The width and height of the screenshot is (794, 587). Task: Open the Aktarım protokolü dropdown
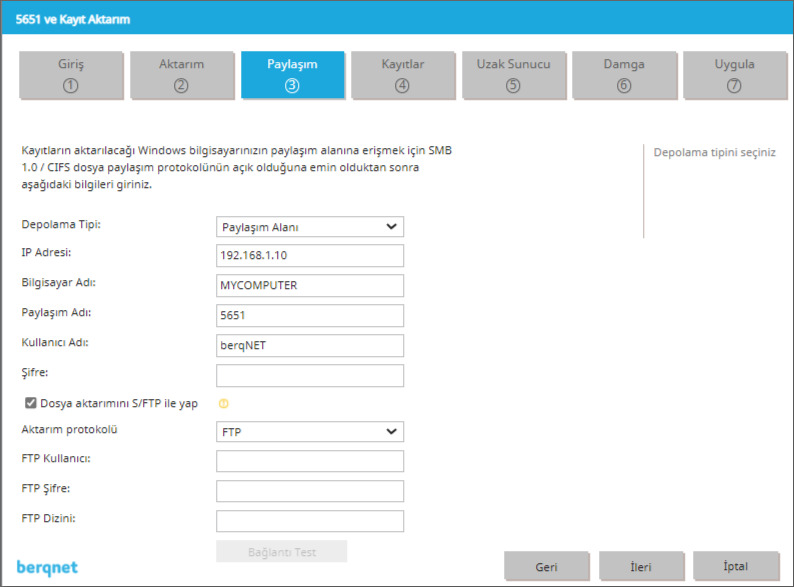tap(310, 432)
